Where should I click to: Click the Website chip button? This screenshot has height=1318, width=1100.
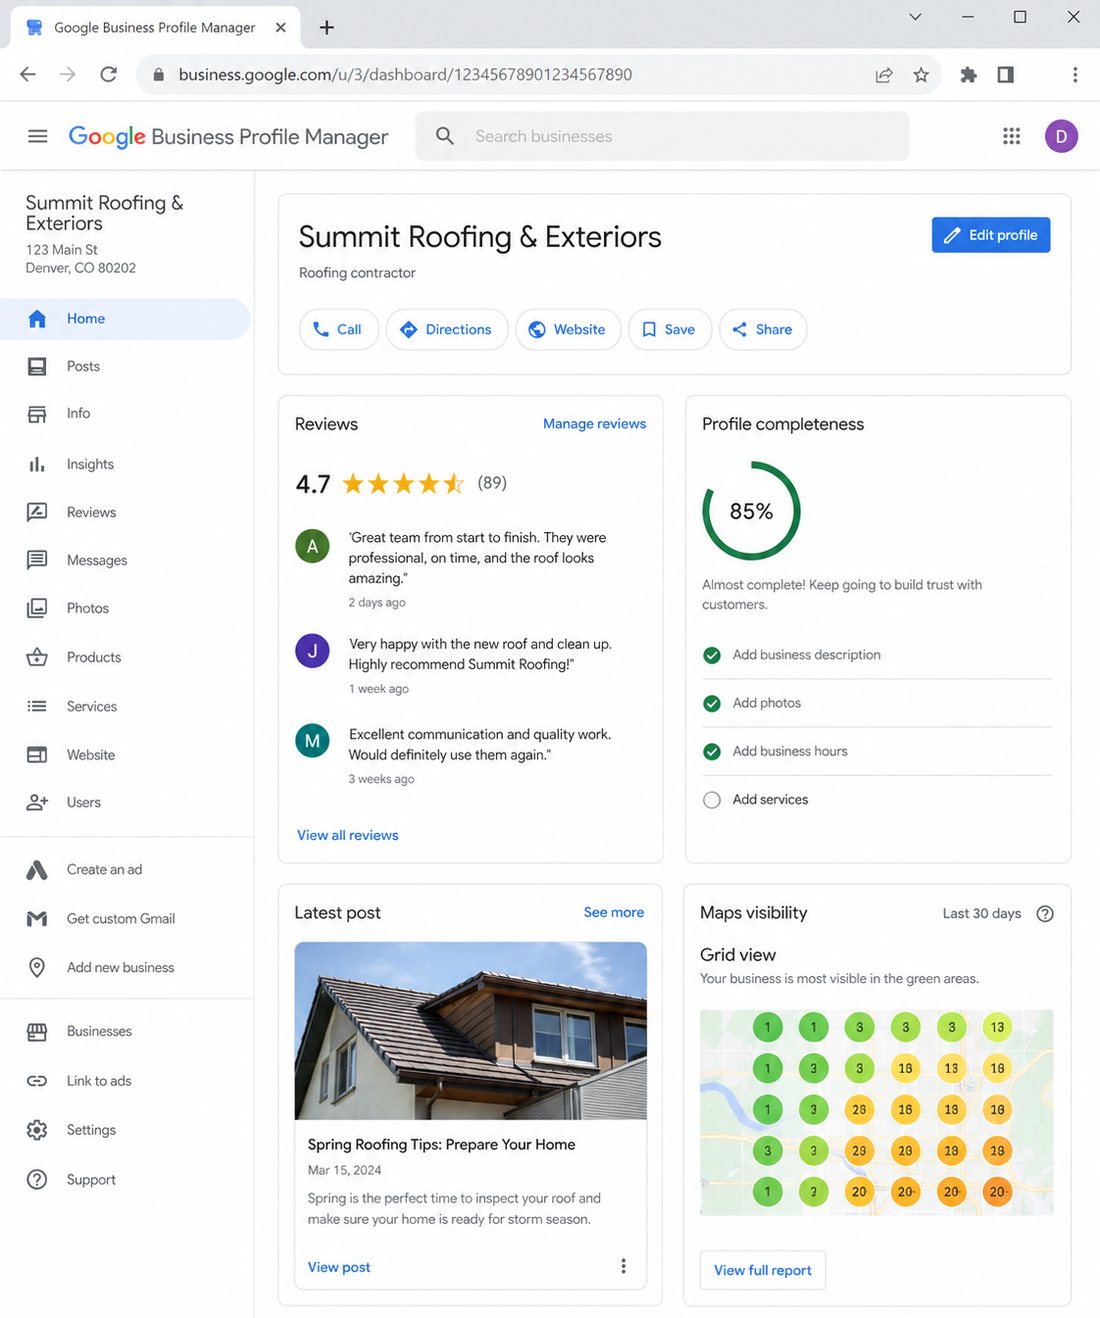tap(568, 329)
